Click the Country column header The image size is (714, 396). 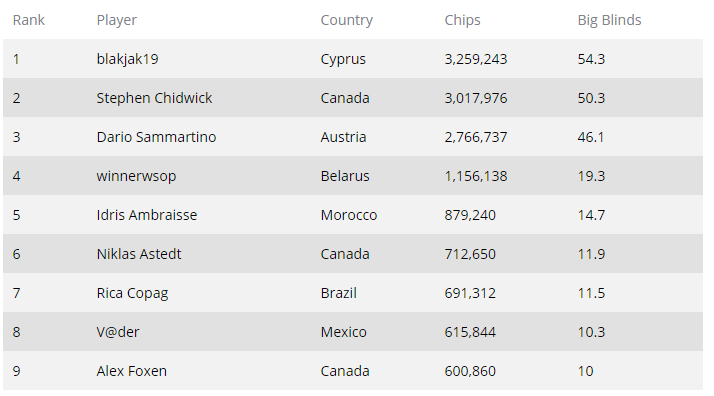(x=347, y=20)
